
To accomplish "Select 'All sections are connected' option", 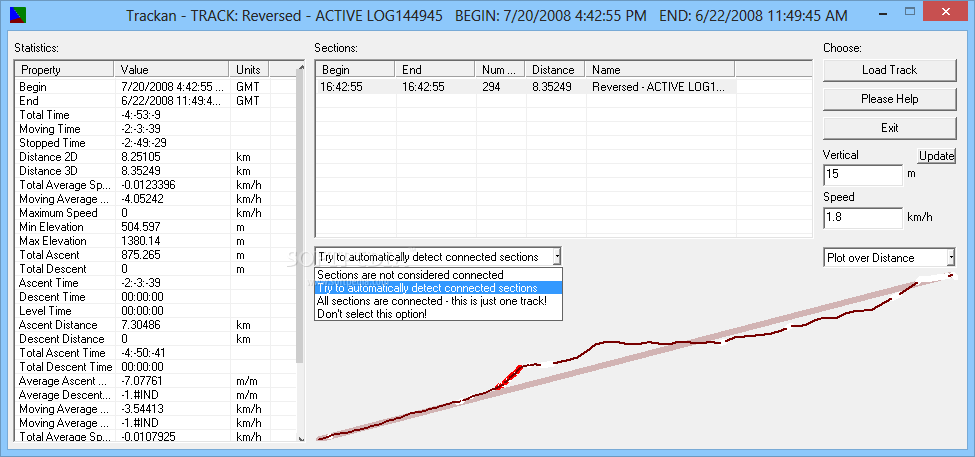I will point(438,301).
